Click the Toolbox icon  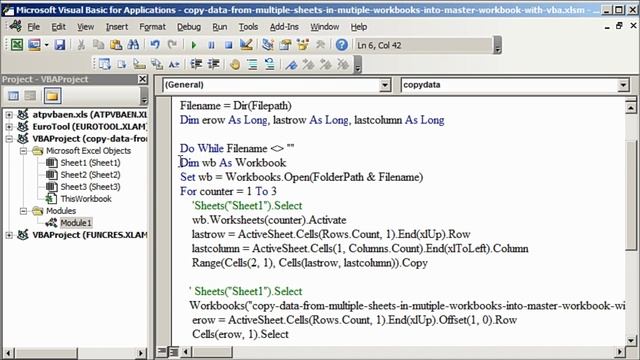320,44
